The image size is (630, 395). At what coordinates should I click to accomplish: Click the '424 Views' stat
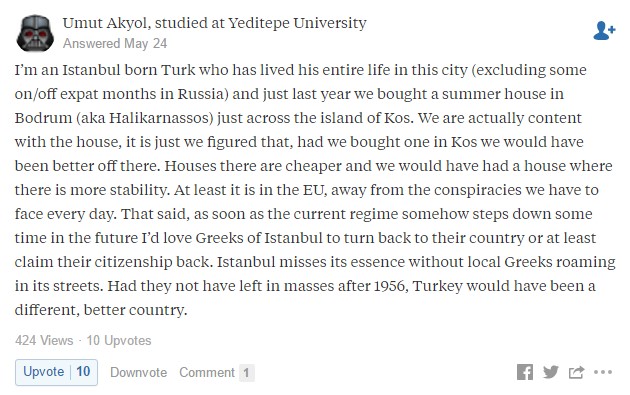point(44,341)
